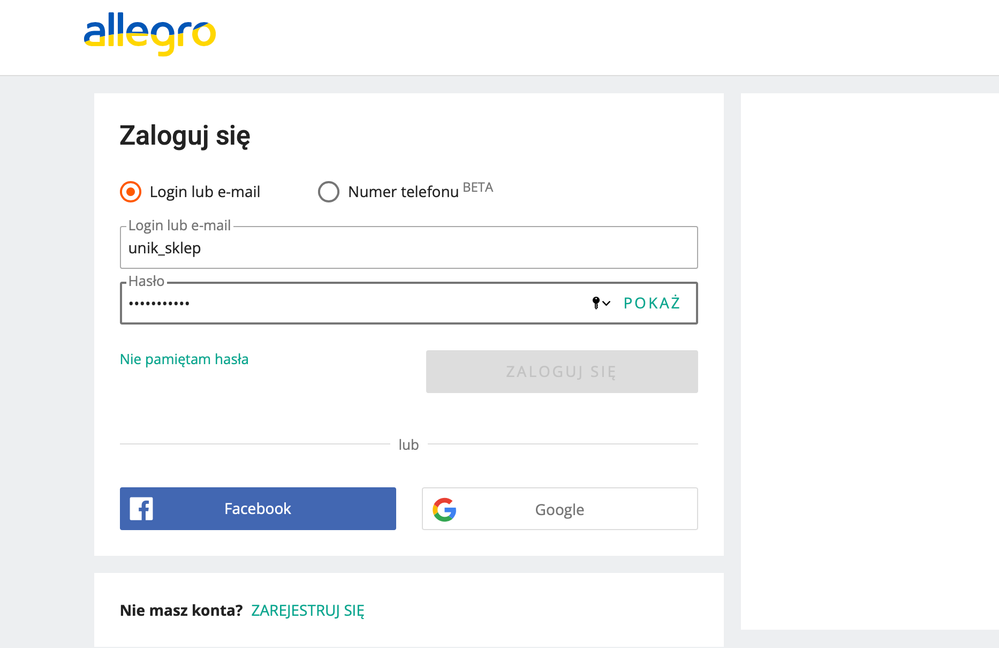
Task: Click the "Zaloguj się" page heading
Action: [185, 135]
